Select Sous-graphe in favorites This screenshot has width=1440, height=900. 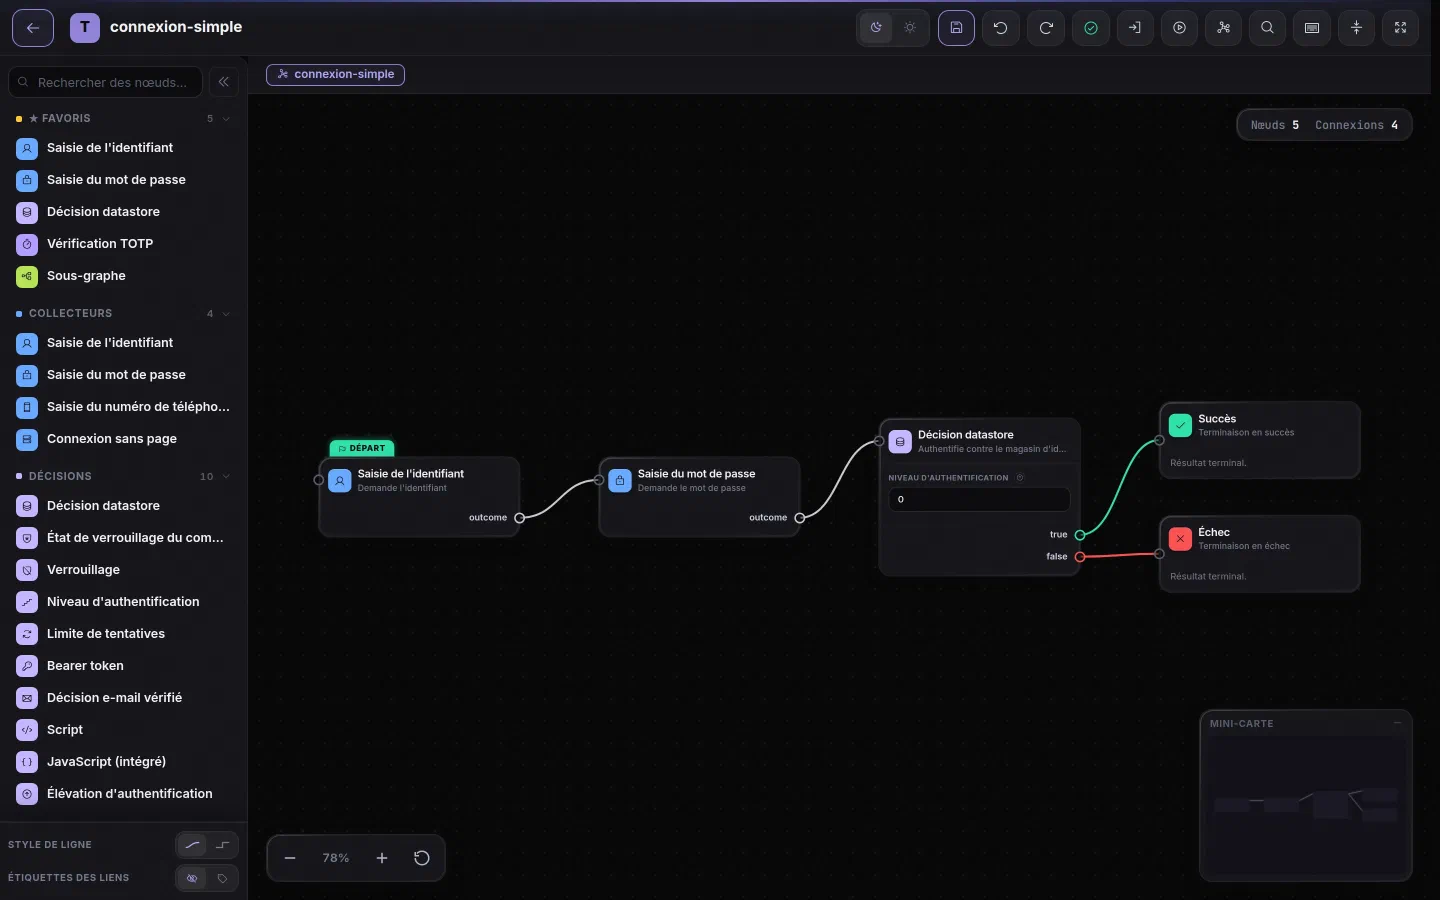coord(123,276)
